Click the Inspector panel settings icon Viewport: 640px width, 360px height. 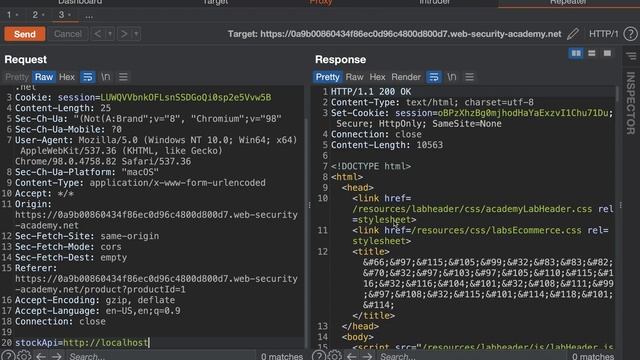tap(632, 55)
